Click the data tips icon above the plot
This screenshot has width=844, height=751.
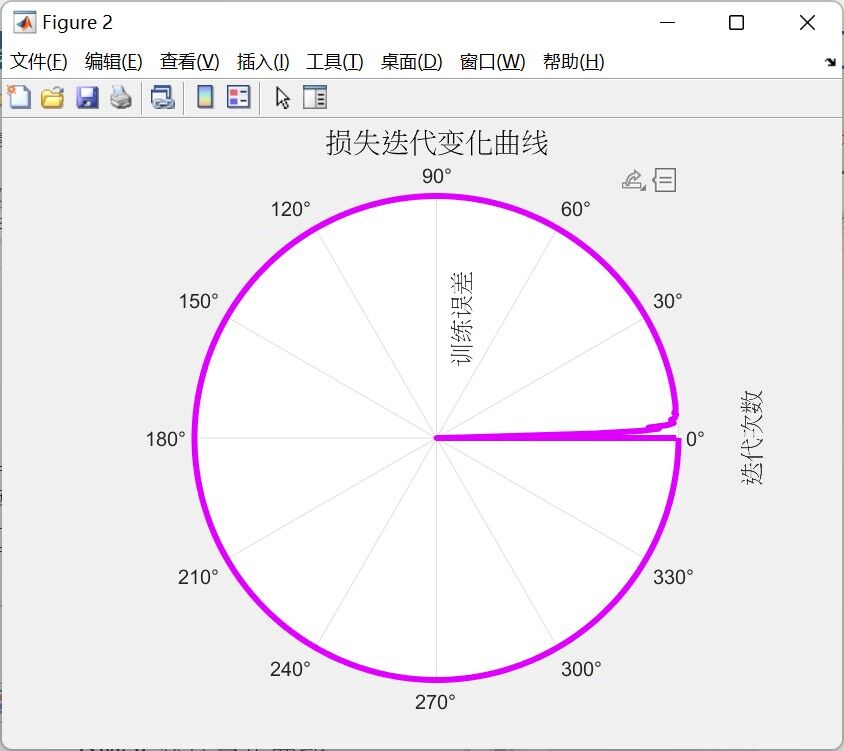[x=665, y=180]
